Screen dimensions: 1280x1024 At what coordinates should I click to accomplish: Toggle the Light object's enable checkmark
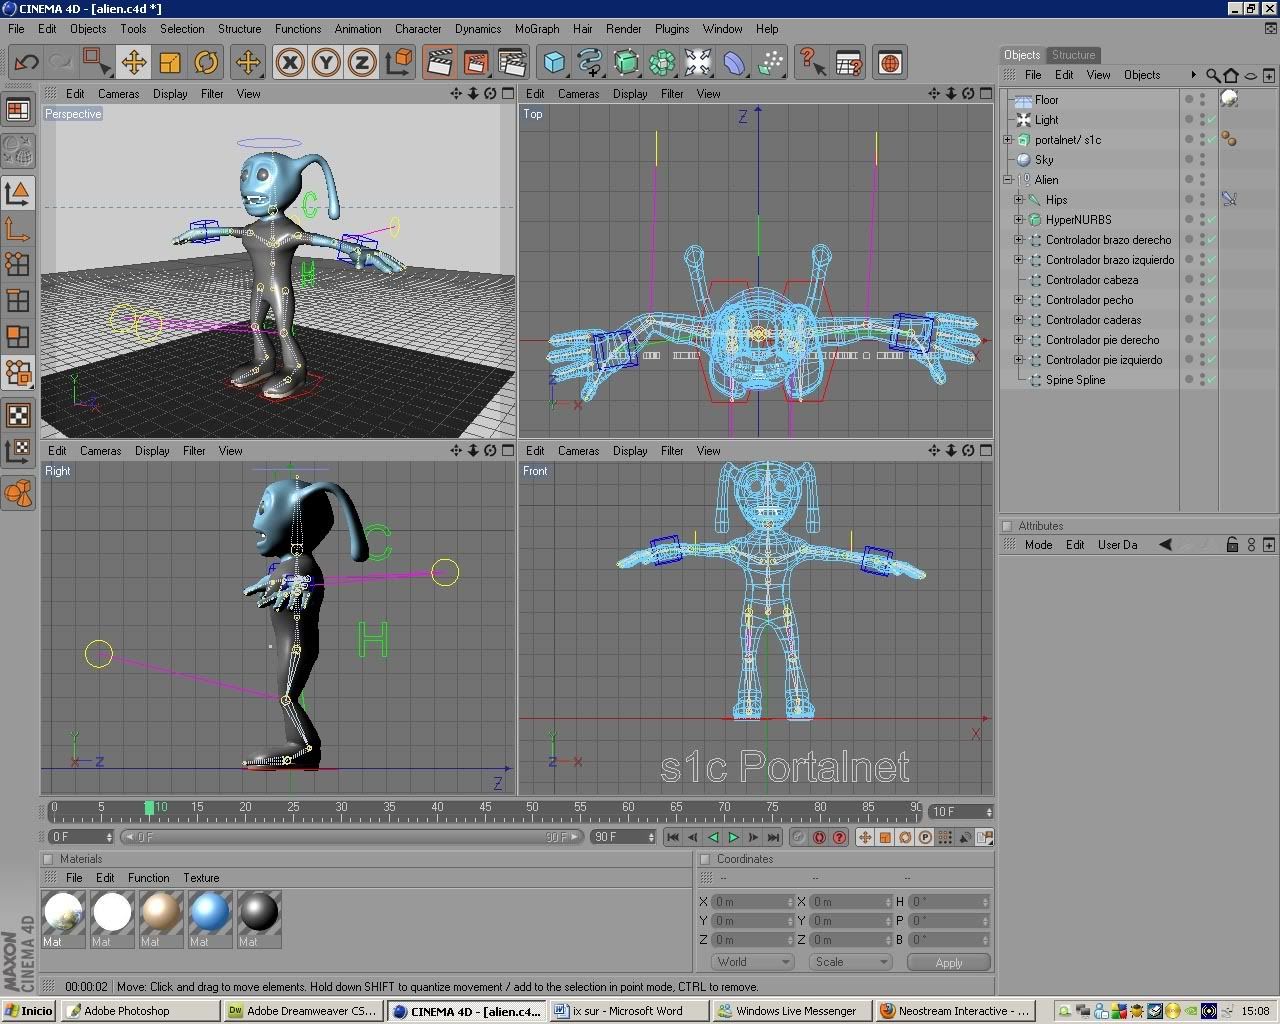click(1211, 120)
